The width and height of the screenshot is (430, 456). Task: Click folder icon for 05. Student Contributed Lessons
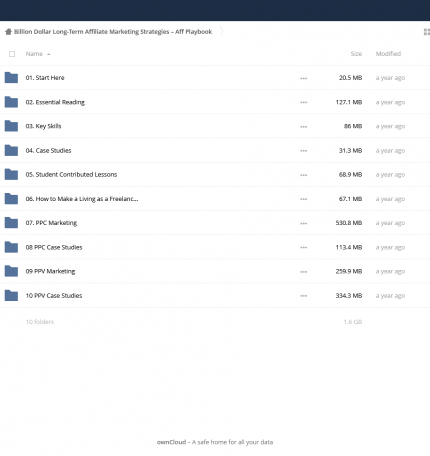click(11, 174)
